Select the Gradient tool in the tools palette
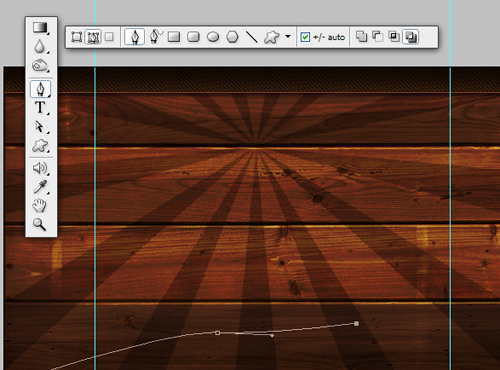The image size is (500, 370). click(40, 28)
